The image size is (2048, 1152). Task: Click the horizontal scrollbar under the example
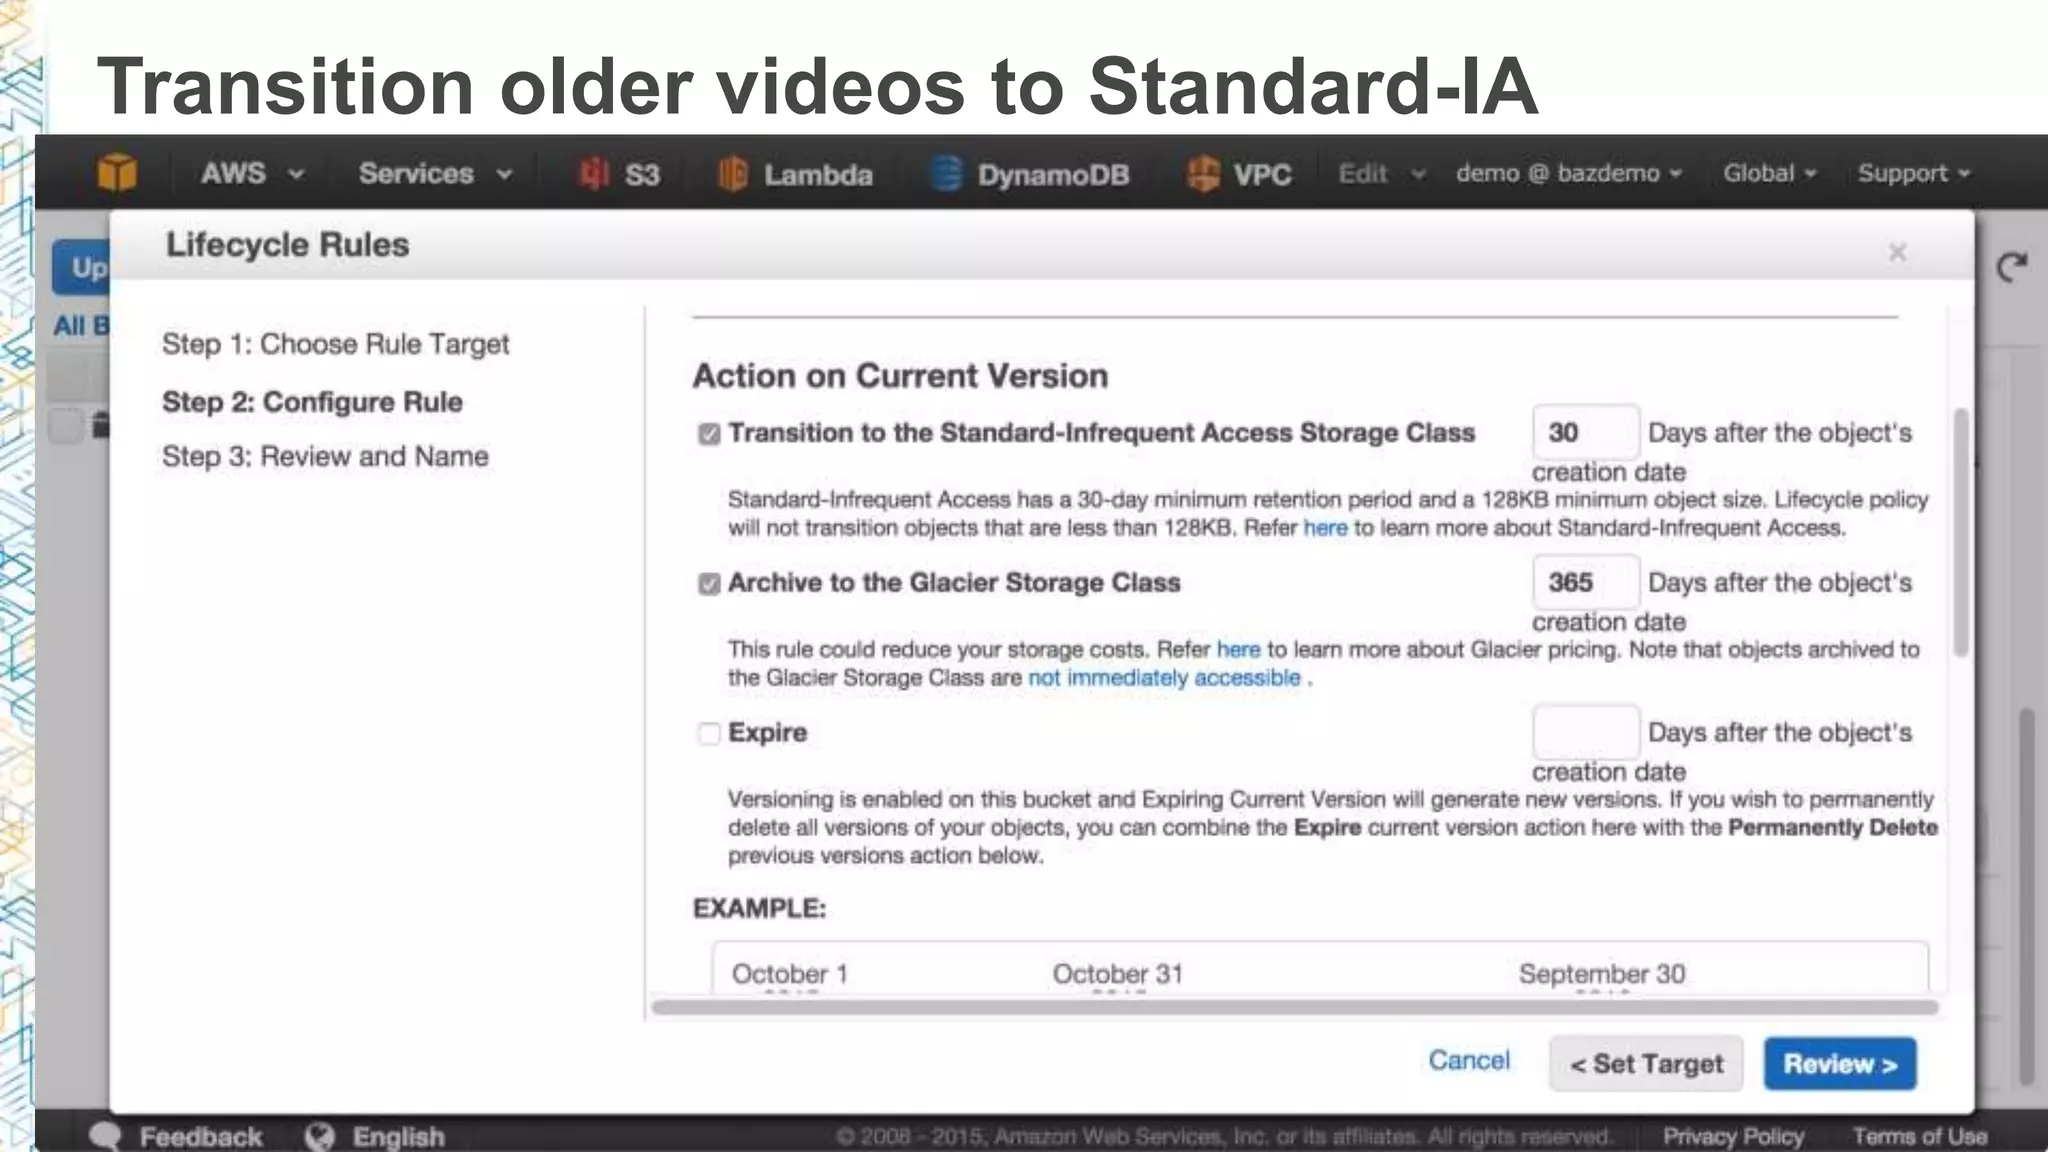[1295, 1007]
